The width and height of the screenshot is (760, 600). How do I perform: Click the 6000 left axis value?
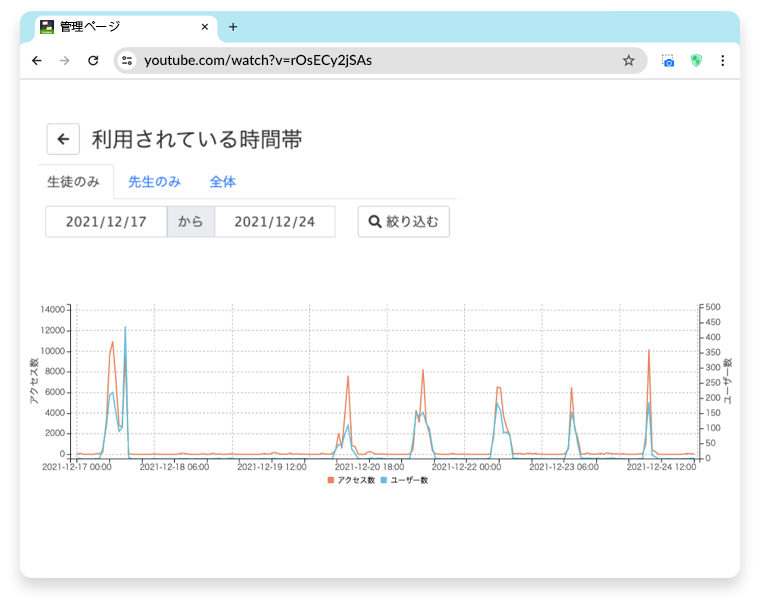tap(55, 392)
